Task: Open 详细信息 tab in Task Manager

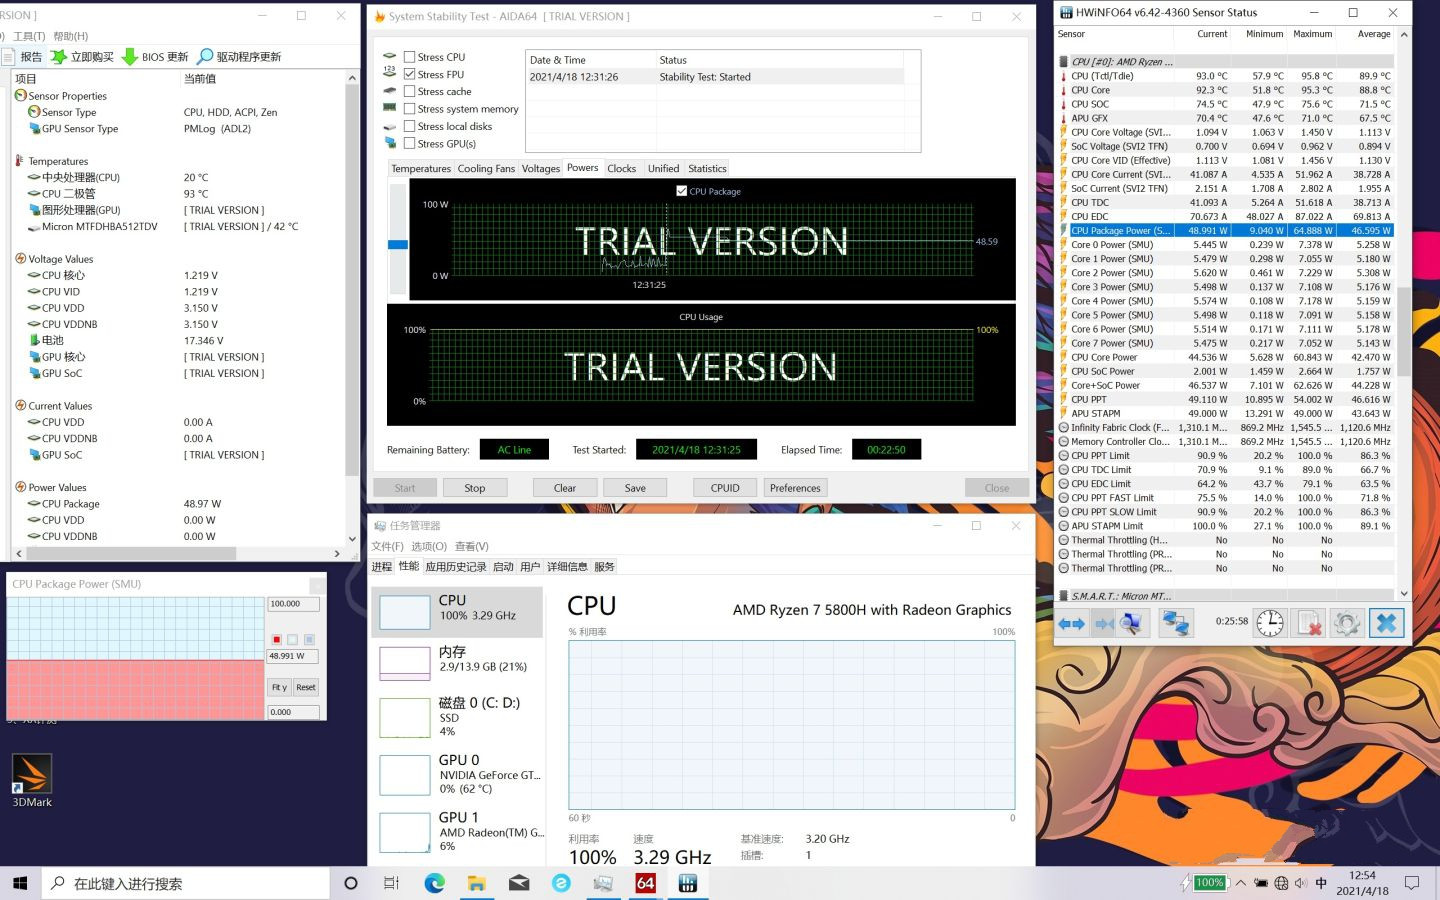Action: (x=567, y=567)
